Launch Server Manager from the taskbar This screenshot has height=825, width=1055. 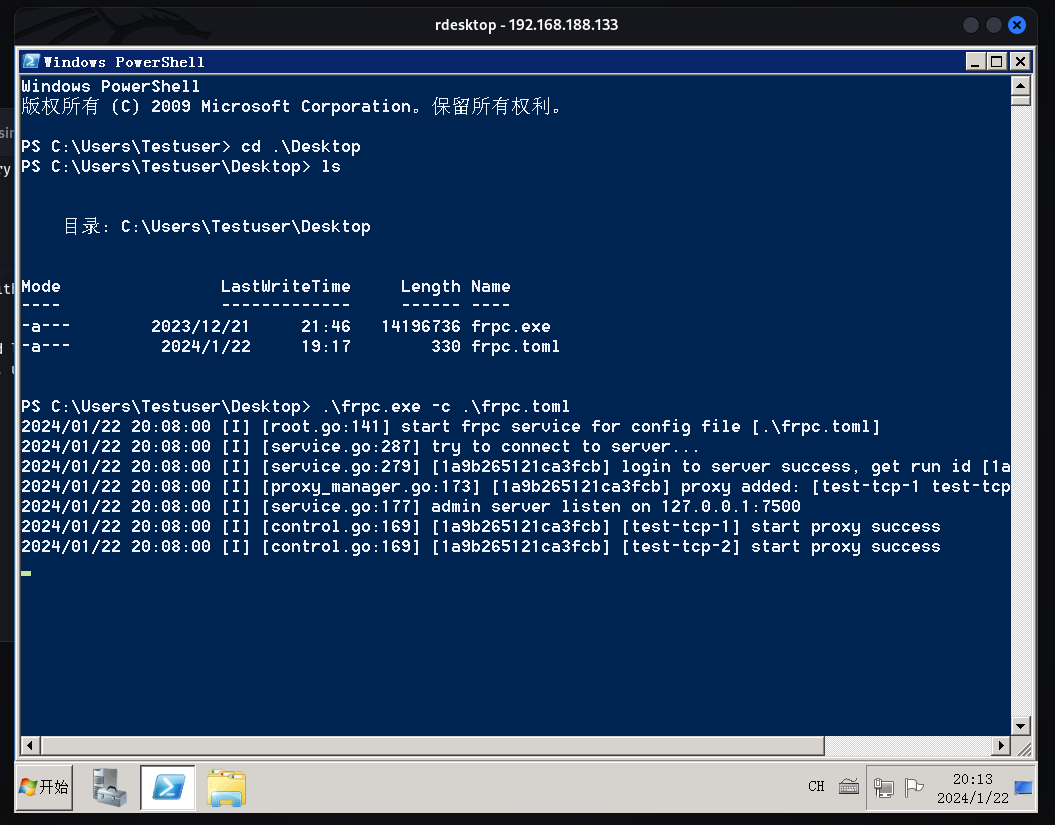pos(109,787)
